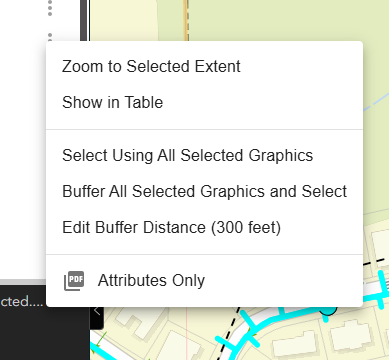Click the light blue stream line on map
The width and height of the screenshot is (389, 360).
(x=375, y=103)
